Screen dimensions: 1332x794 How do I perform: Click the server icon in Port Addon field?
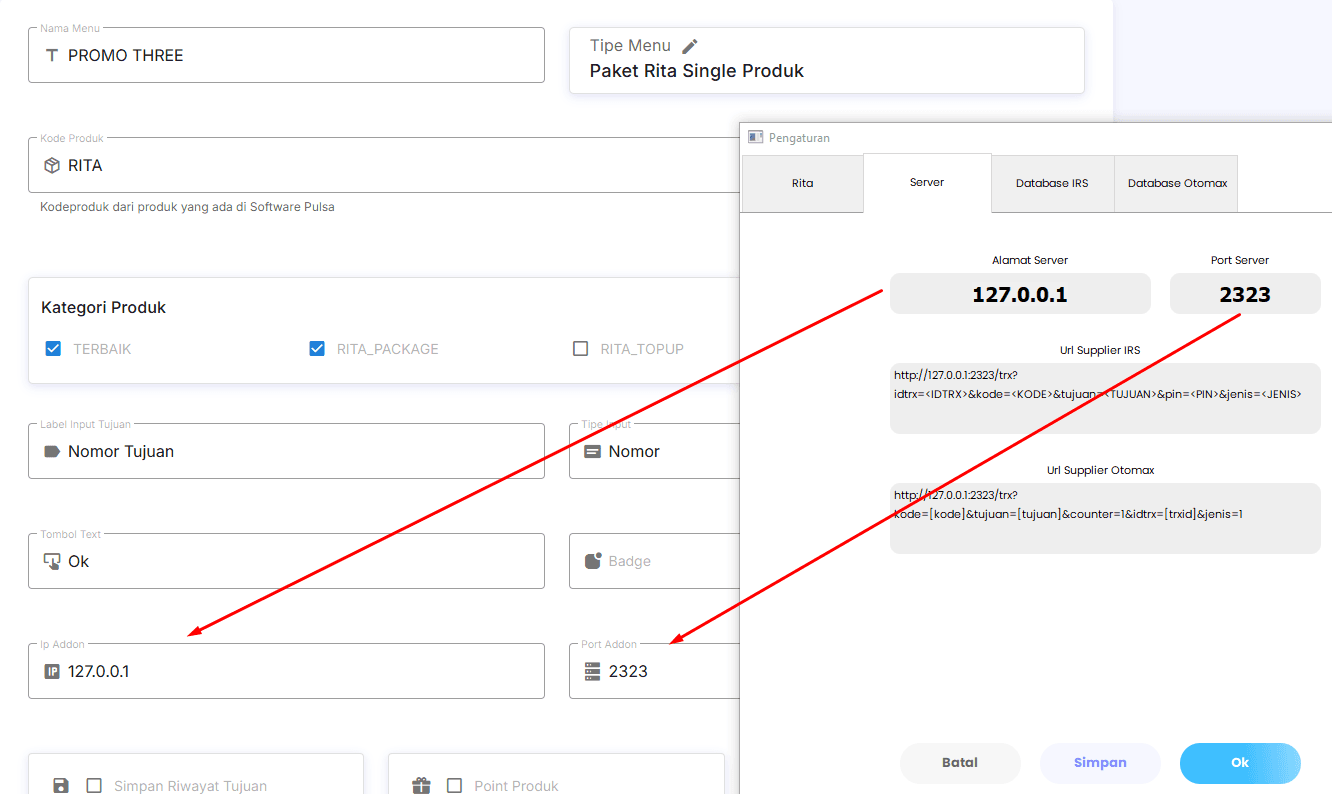tap(592, 672)
